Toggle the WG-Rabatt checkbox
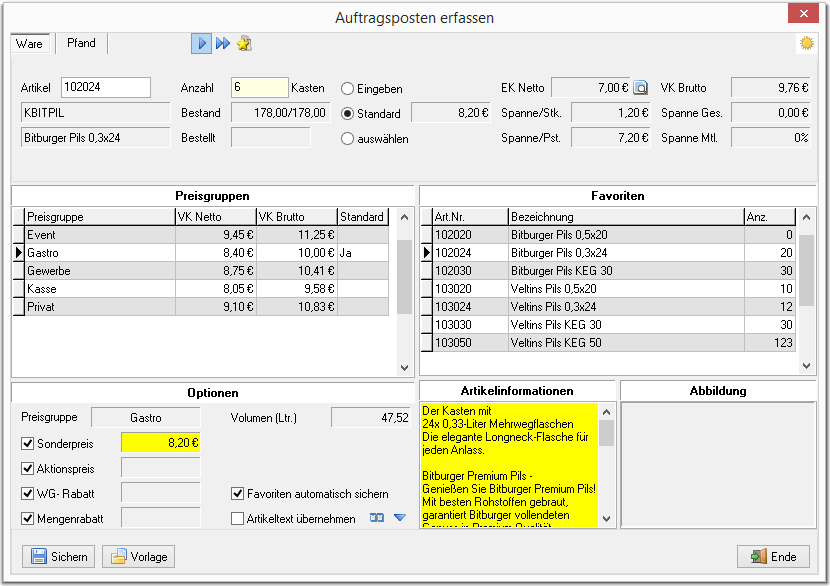830x586 pixels. pyautogui.click(x=28, y=493)
